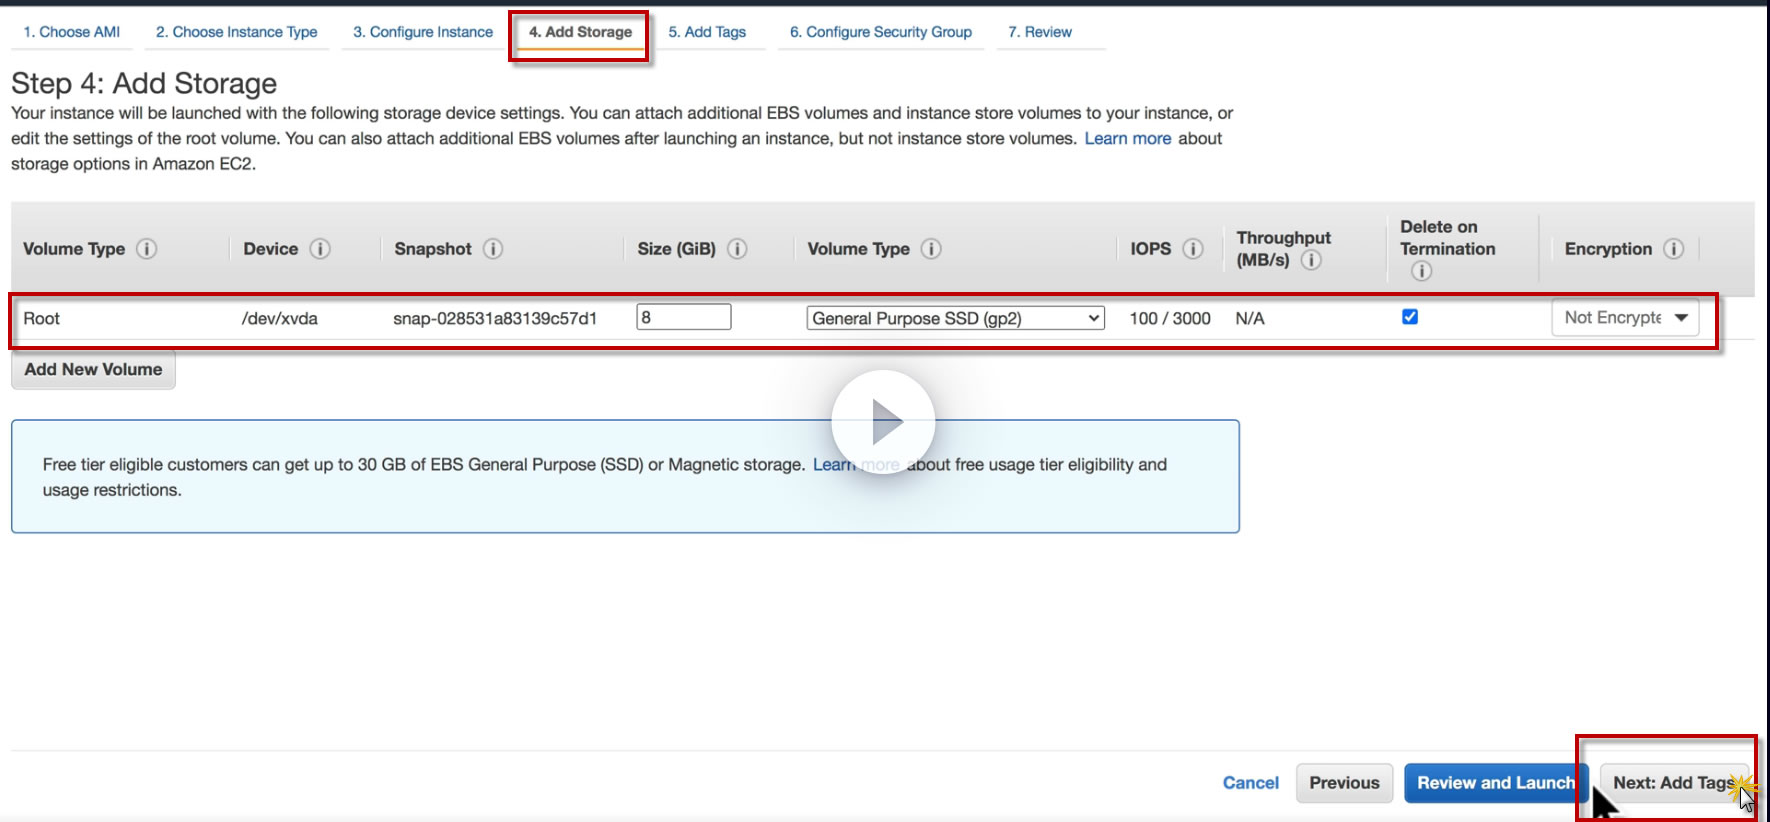
Task: Go to the 5. Add Tags tab
Action: click(x=707, y=32)
